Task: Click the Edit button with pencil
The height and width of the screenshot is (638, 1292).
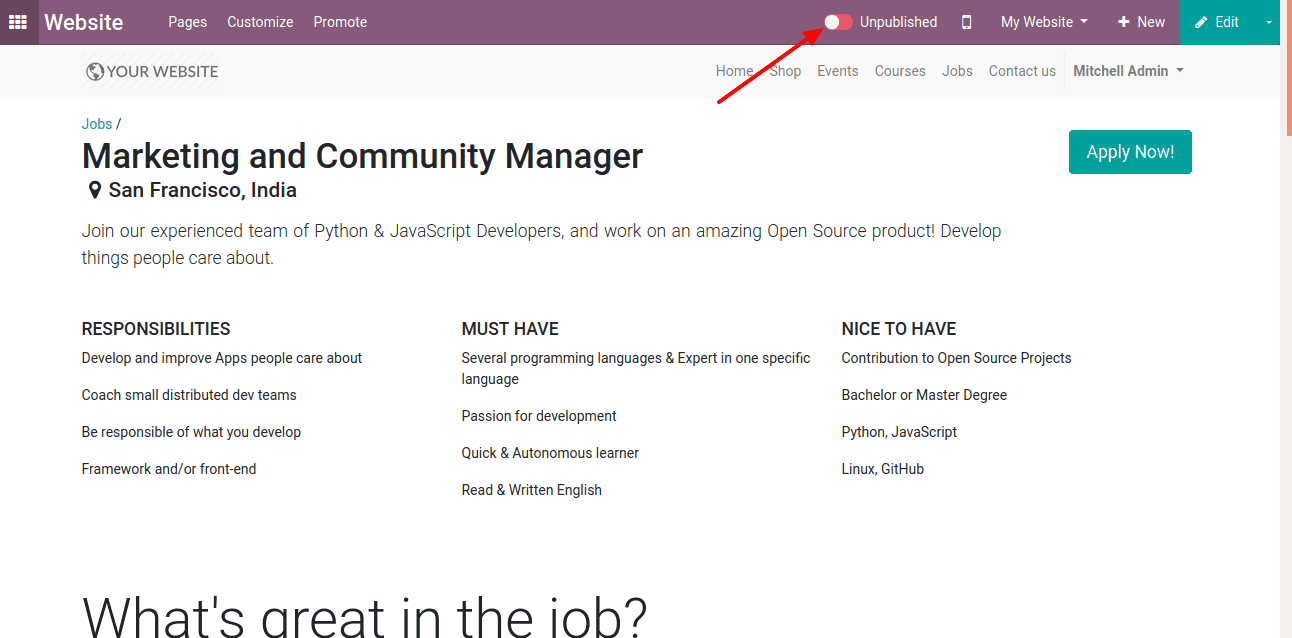Action: tap(1217, 22)
